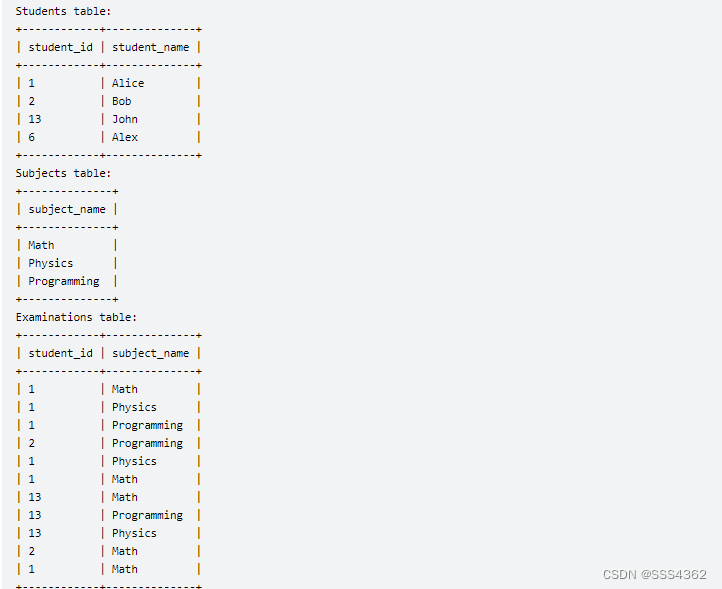This screenshot has height=589, width=722.
Task: Click the "Subjects table:" heading
Action: 63,173
